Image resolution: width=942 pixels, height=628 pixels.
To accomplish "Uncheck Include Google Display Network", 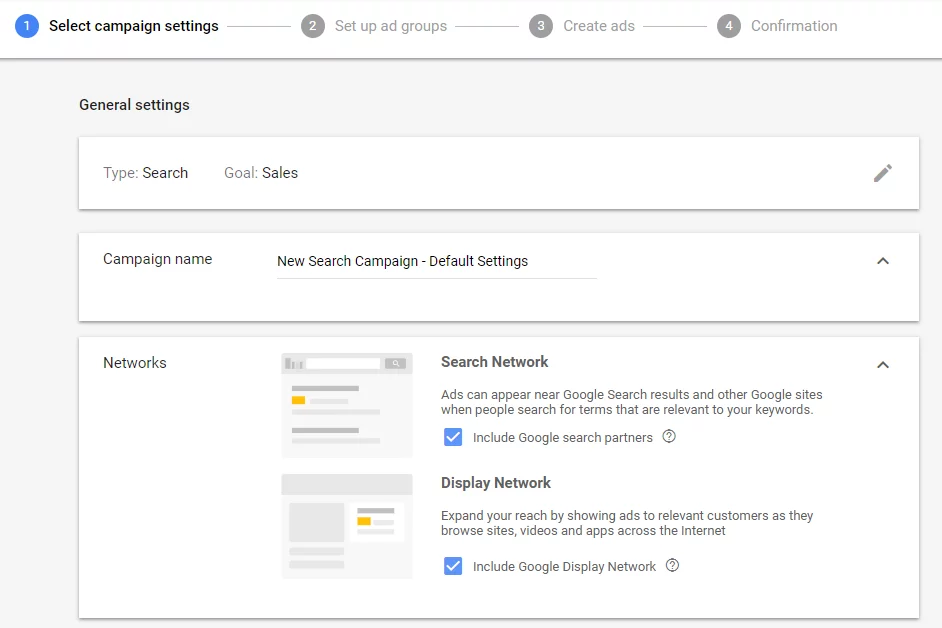I will (x=453, y=566).
